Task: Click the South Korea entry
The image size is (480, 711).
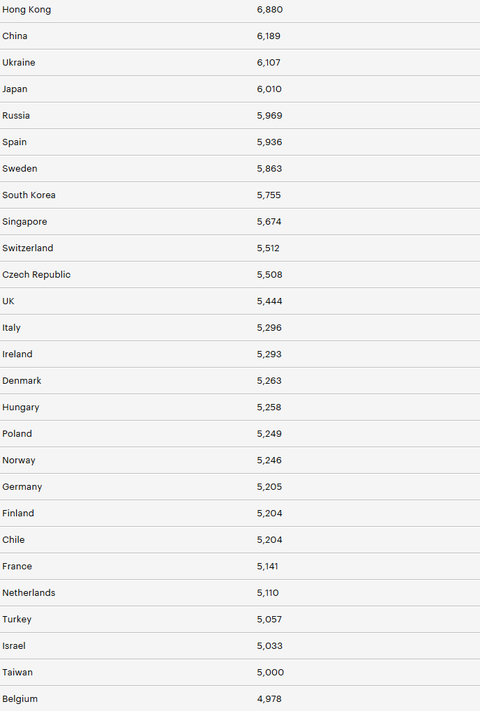Action: [29, 195]
